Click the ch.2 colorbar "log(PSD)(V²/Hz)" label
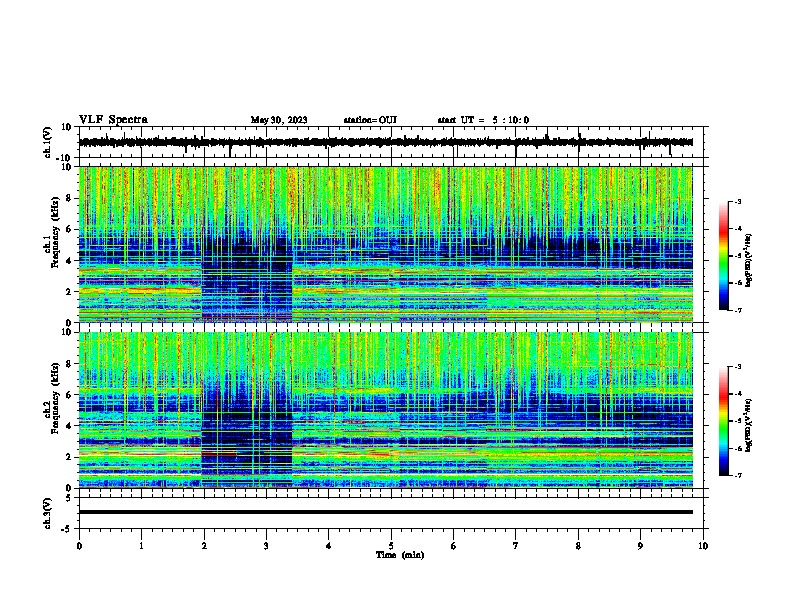 749,425
